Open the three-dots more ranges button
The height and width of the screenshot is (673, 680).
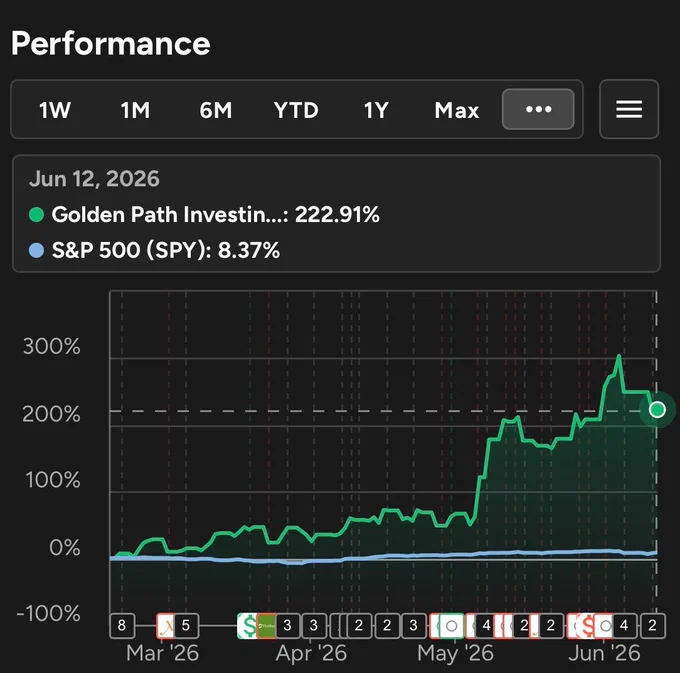(538, 109)
